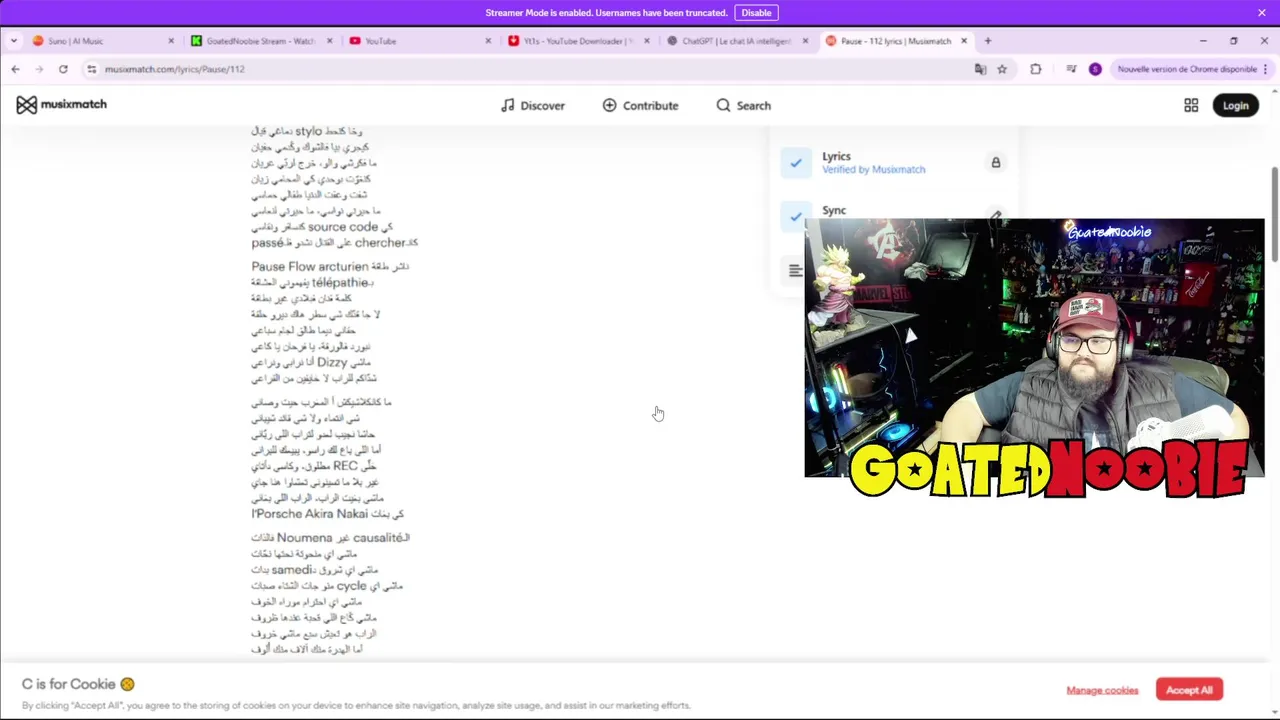Click the new Chrome version available button
The height and width of the screenshot is (720, 1280).
coord(1186,69)
